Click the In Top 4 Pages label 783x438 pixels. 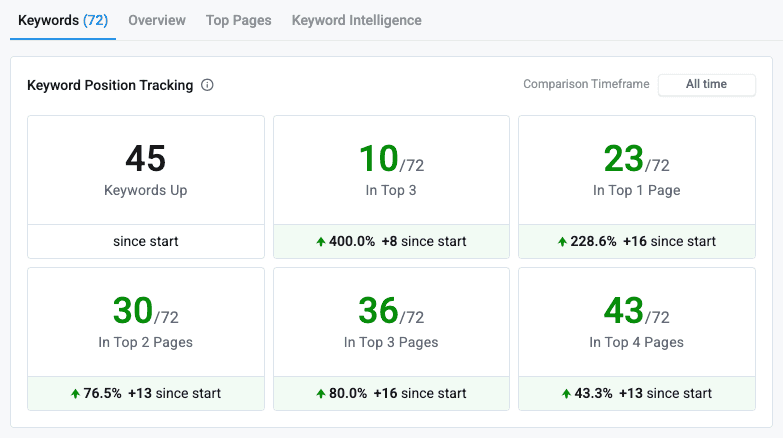coord(636,342)
